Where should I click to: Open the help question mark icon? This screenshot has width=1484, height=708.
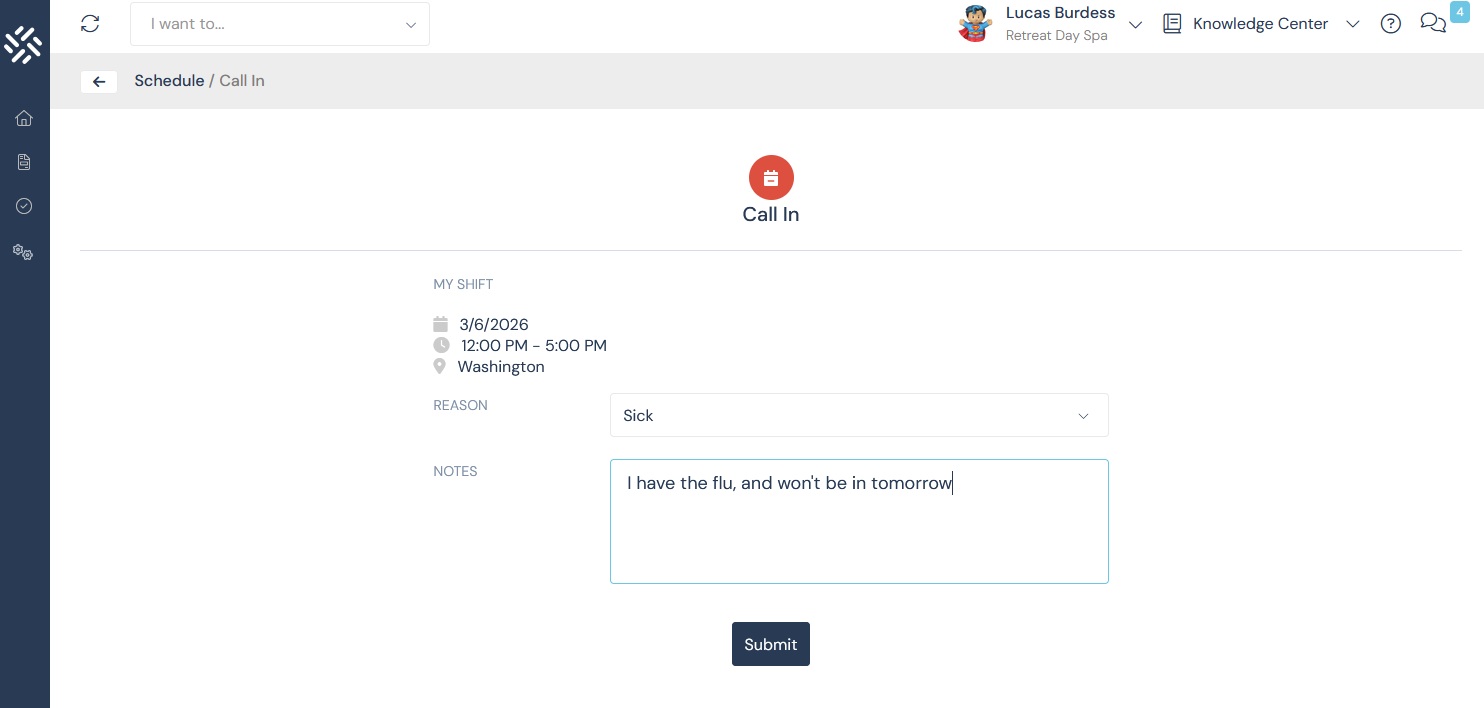(x=1390, y=24)
